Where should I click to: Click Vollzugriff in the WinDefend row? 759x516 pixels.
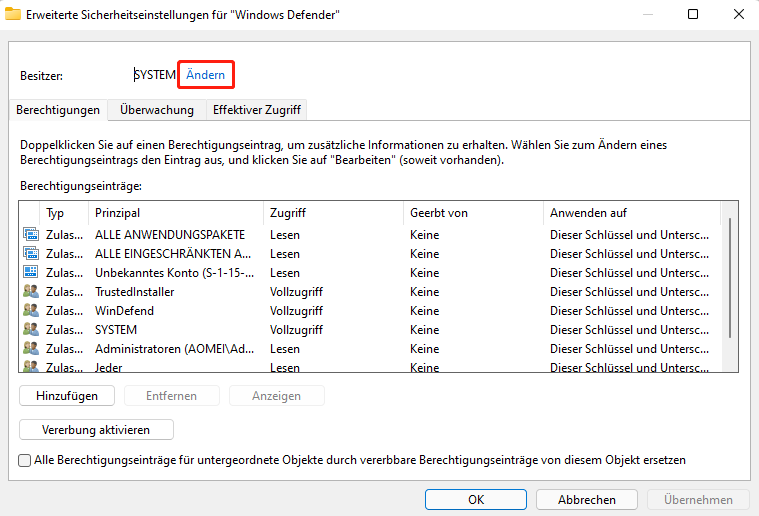296,310
